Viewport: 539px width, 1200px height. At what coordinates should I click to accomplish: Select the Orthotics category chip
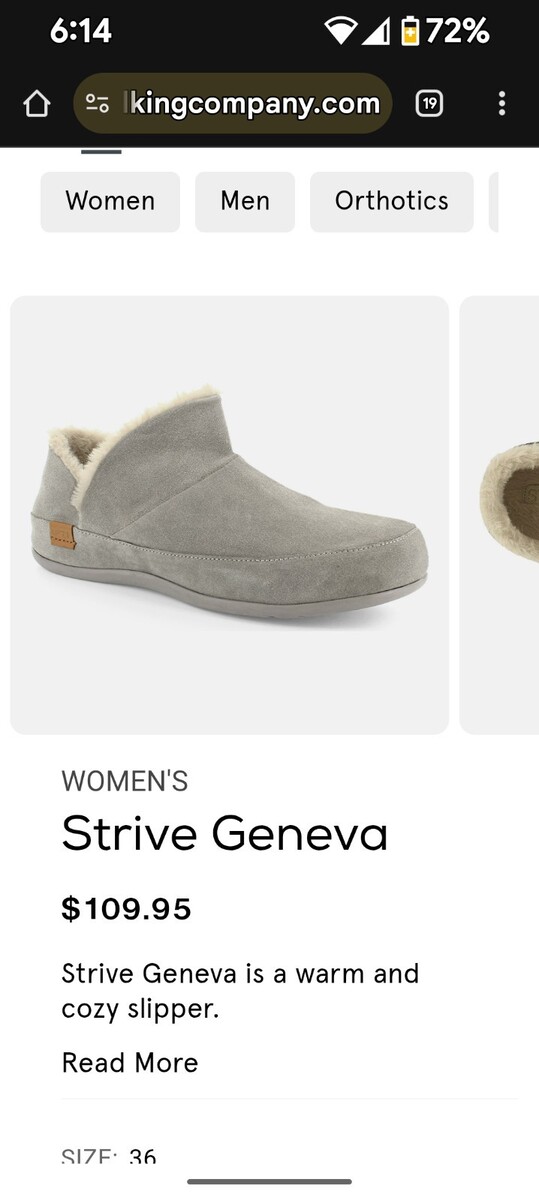pos(391,201)
